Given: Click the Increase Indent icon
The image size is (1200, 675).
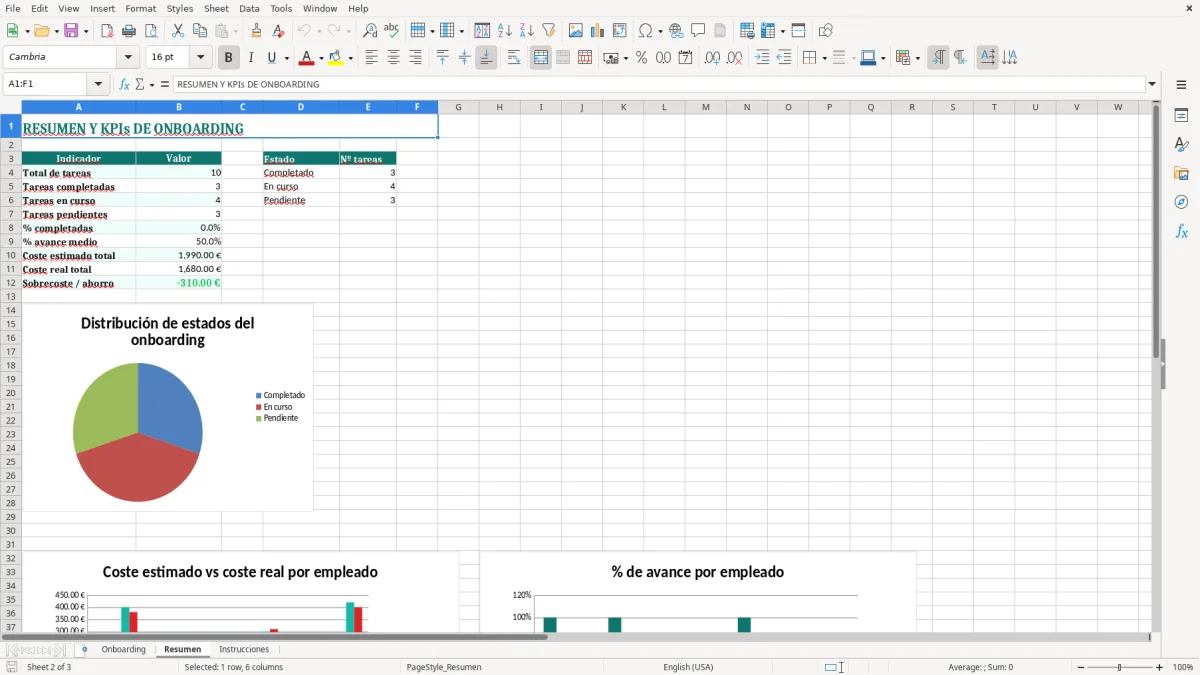Looking at the screenshot, I should [x=762, y=58].
